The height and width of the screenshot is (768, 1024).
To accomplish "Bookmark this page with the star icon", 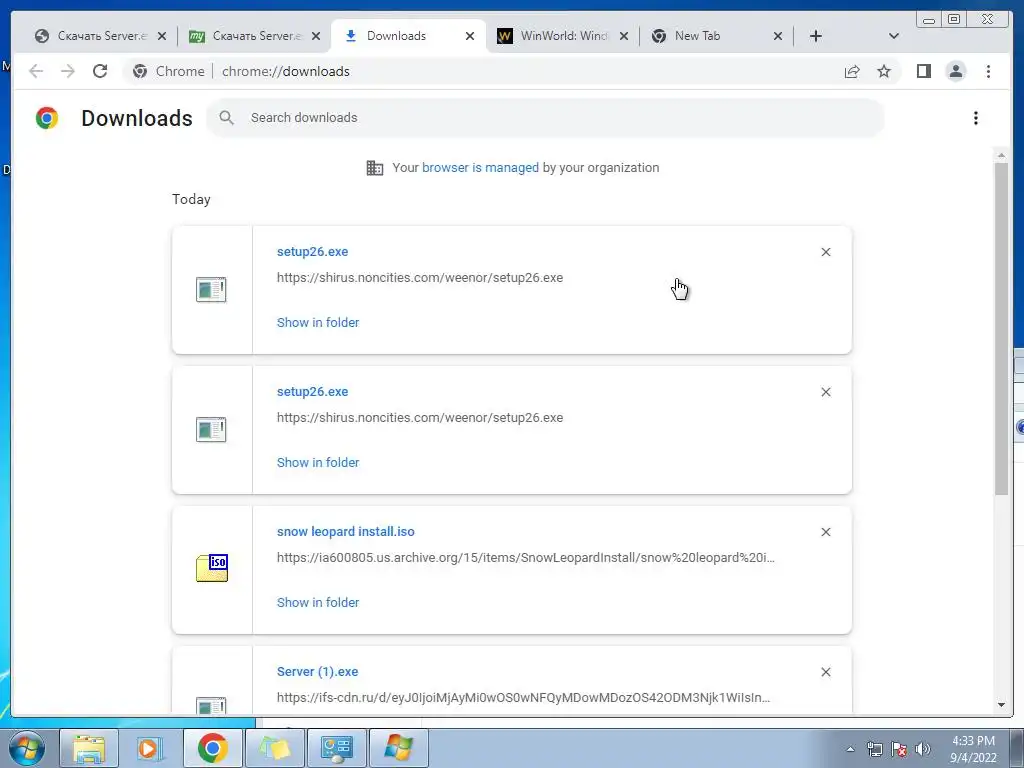I will coord(884,71).
